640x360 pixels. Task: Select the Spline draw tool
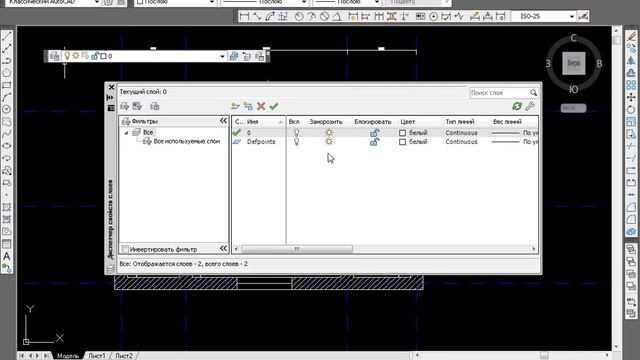(x=7, y=134)
